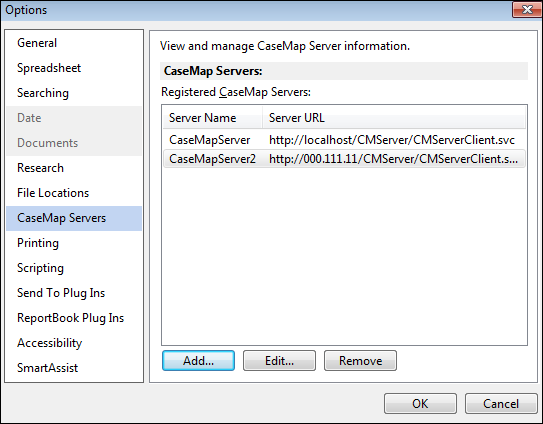Open the General options category

[x=37, y=43]
